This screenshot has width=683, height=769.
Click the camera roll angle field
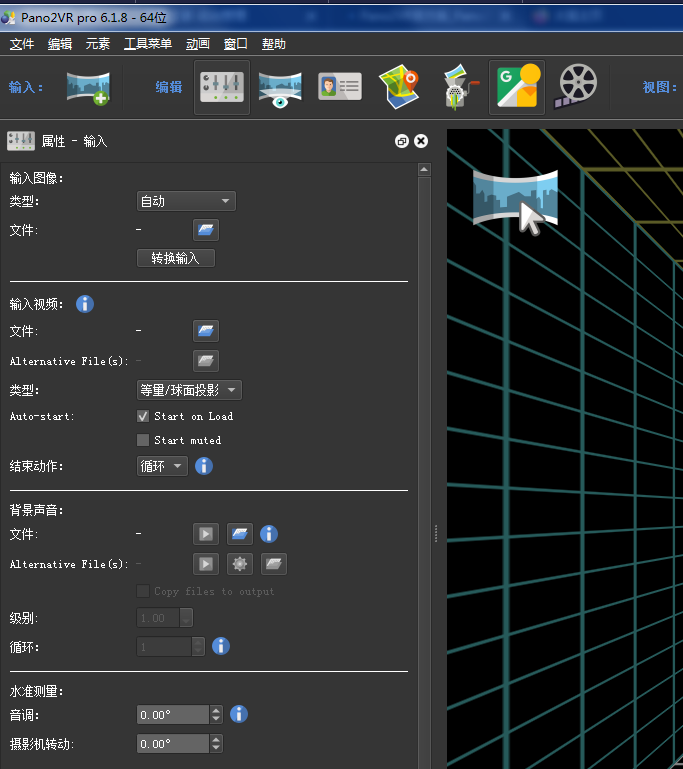click(x=173, y=744)
